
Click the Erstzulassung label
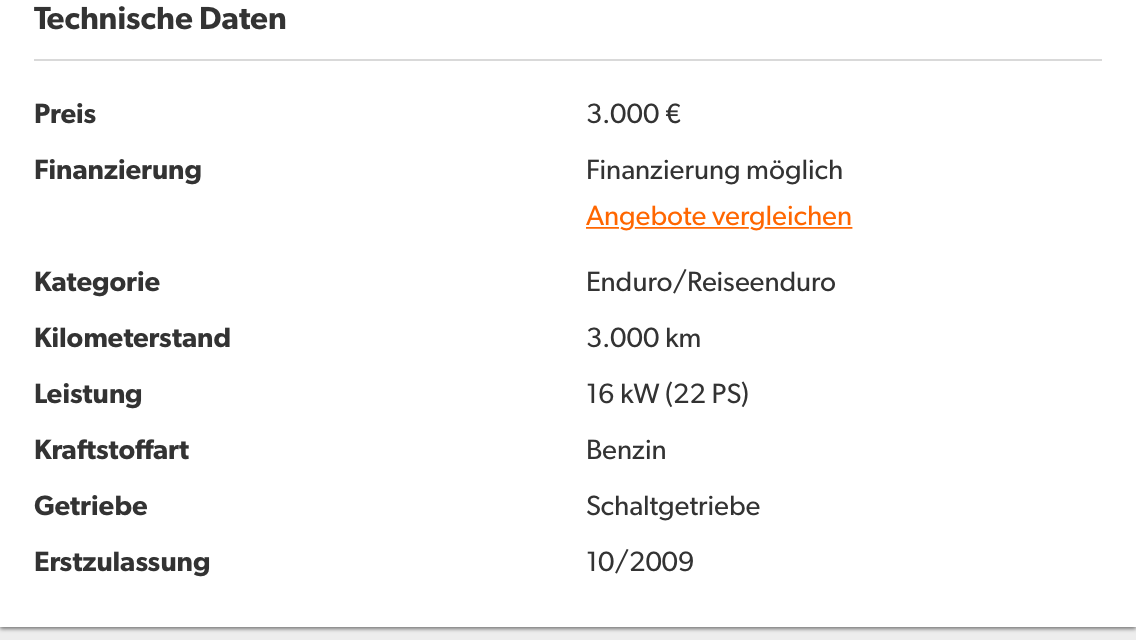(122, 562)
